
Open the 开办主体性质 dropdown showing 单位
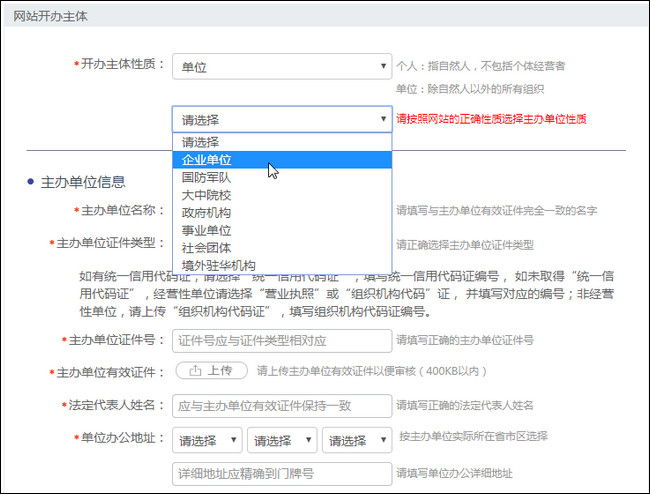282,66
